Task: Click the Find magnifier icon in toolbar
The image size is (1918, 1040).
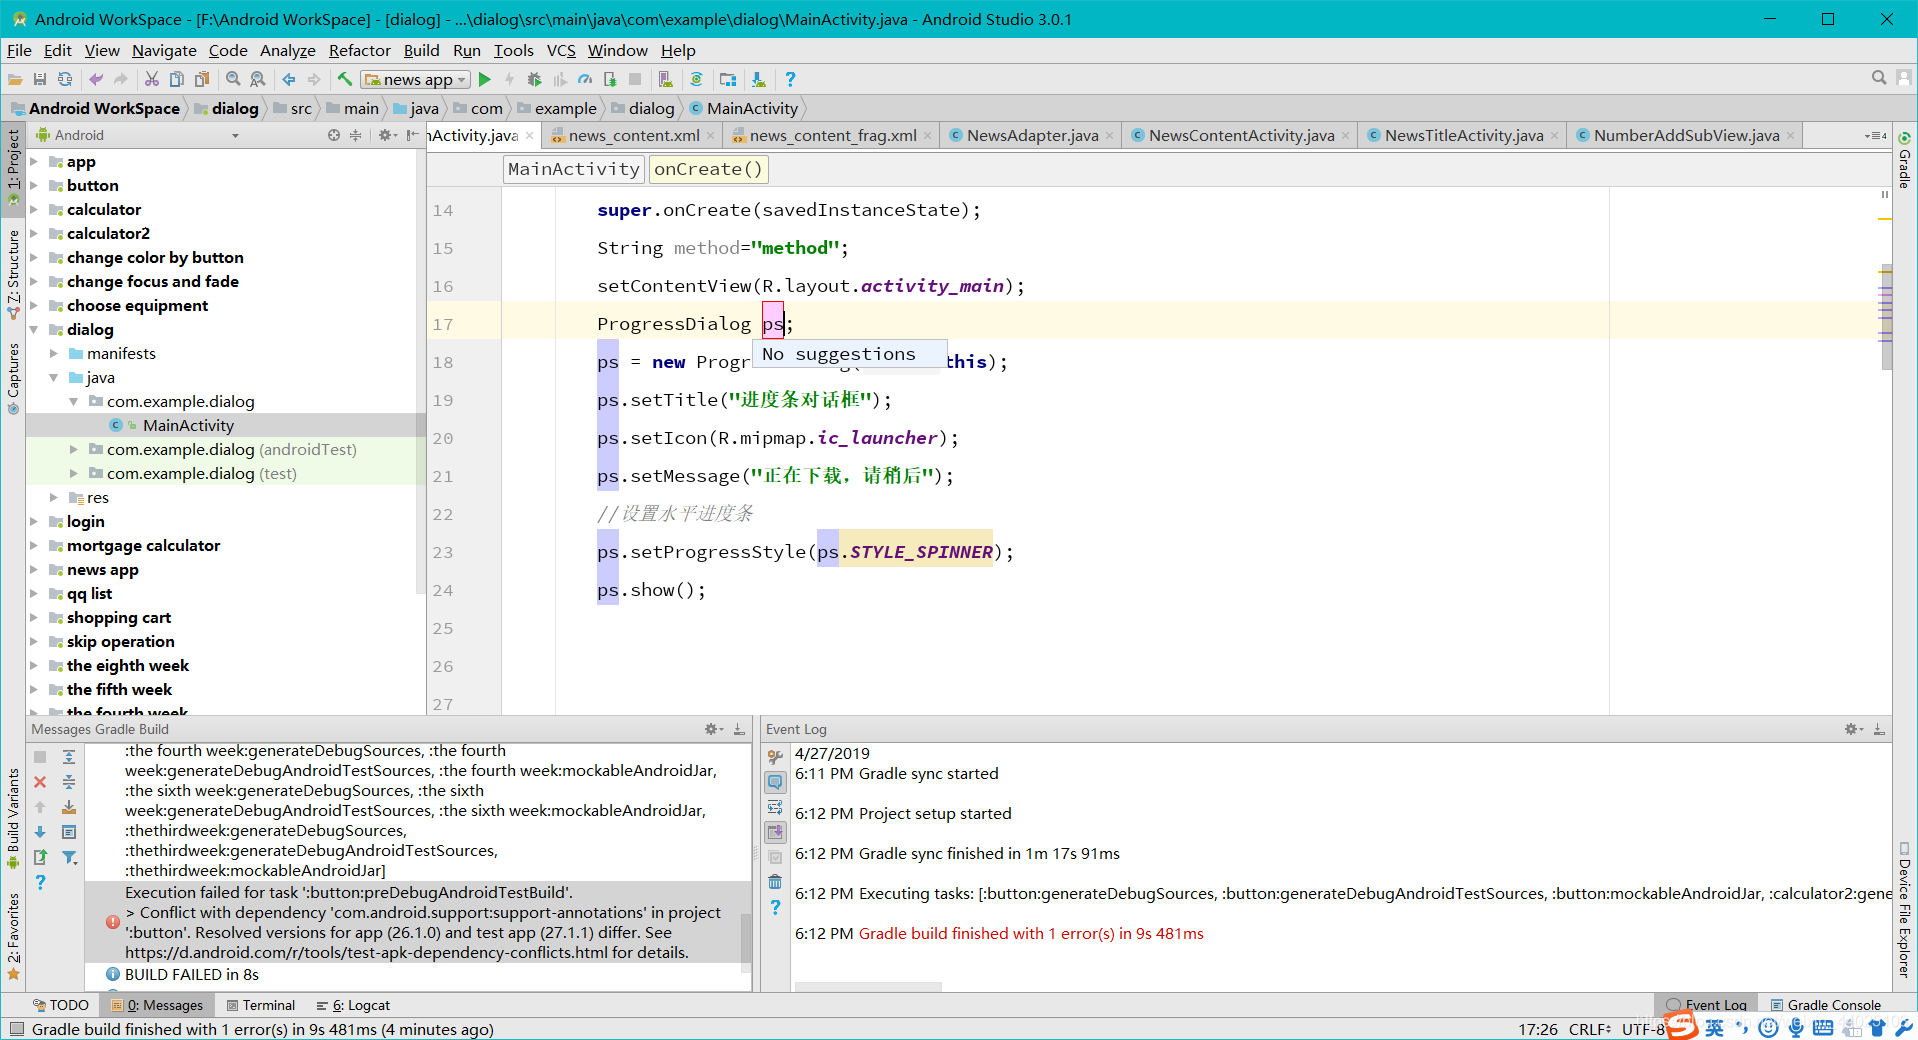Action: coord(233,79)
